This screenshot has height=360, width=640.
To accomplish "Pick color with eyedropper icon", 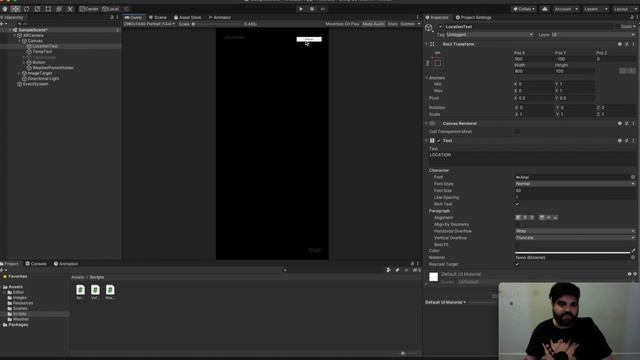I will click(633, 251).
